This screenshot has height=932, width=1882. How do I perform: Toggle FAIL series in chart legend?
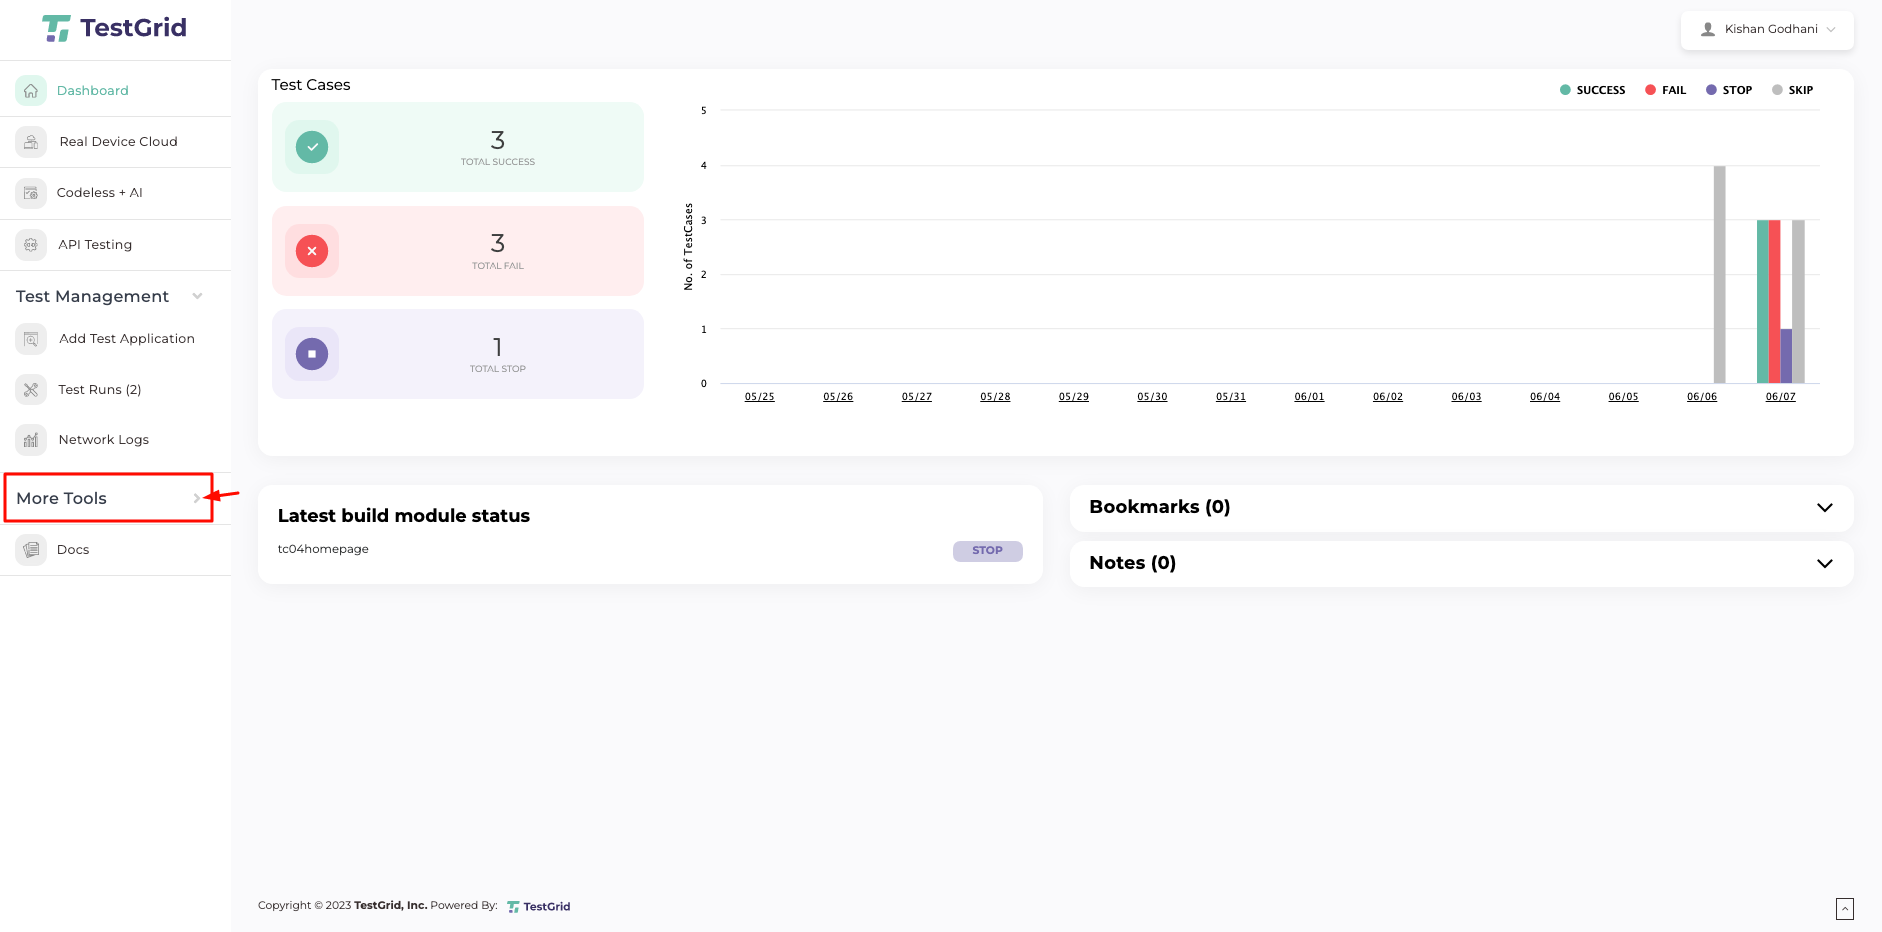(1665, 90)
